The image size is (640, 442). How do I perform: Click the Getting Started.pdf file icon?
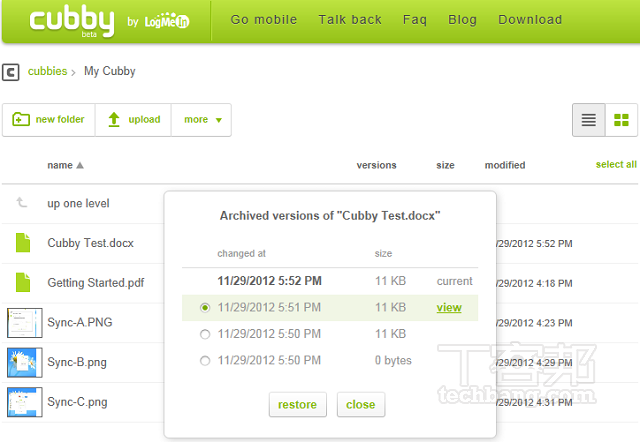23,282
